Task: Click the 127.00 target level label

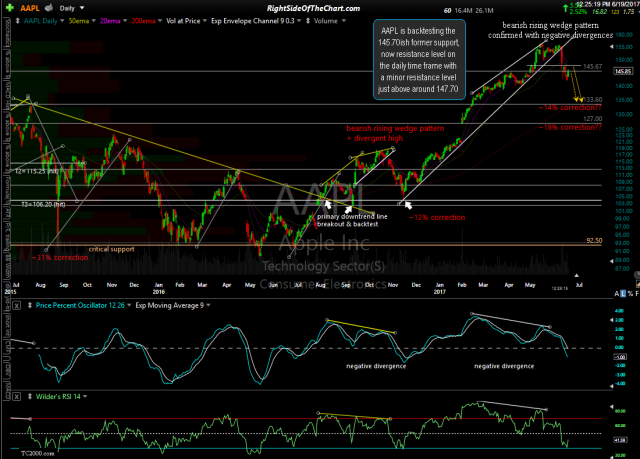Action: tap(593, 119)
